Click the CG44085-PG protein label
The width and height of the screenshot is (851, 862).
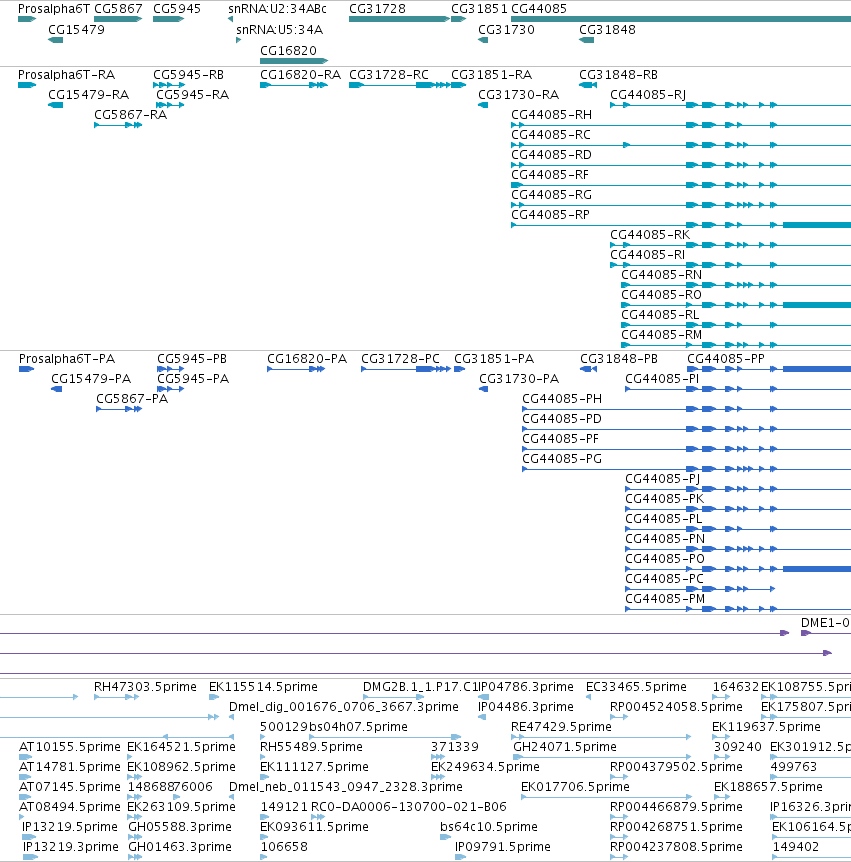click(562, 459)
